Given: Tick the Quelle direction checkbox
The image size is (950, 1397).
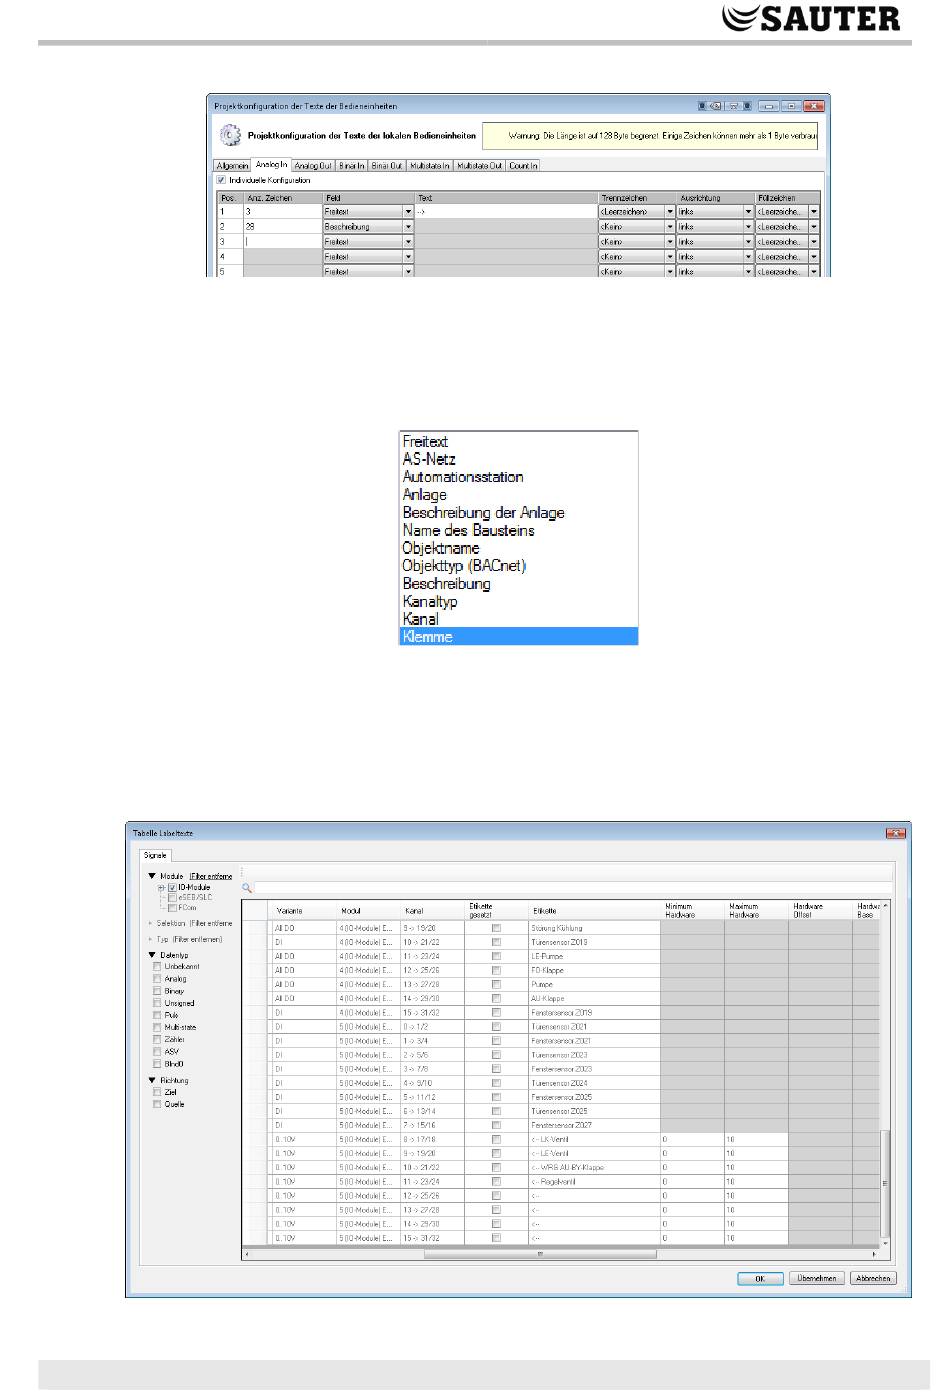Looking at the screenshot, I should click(157, 1104).
